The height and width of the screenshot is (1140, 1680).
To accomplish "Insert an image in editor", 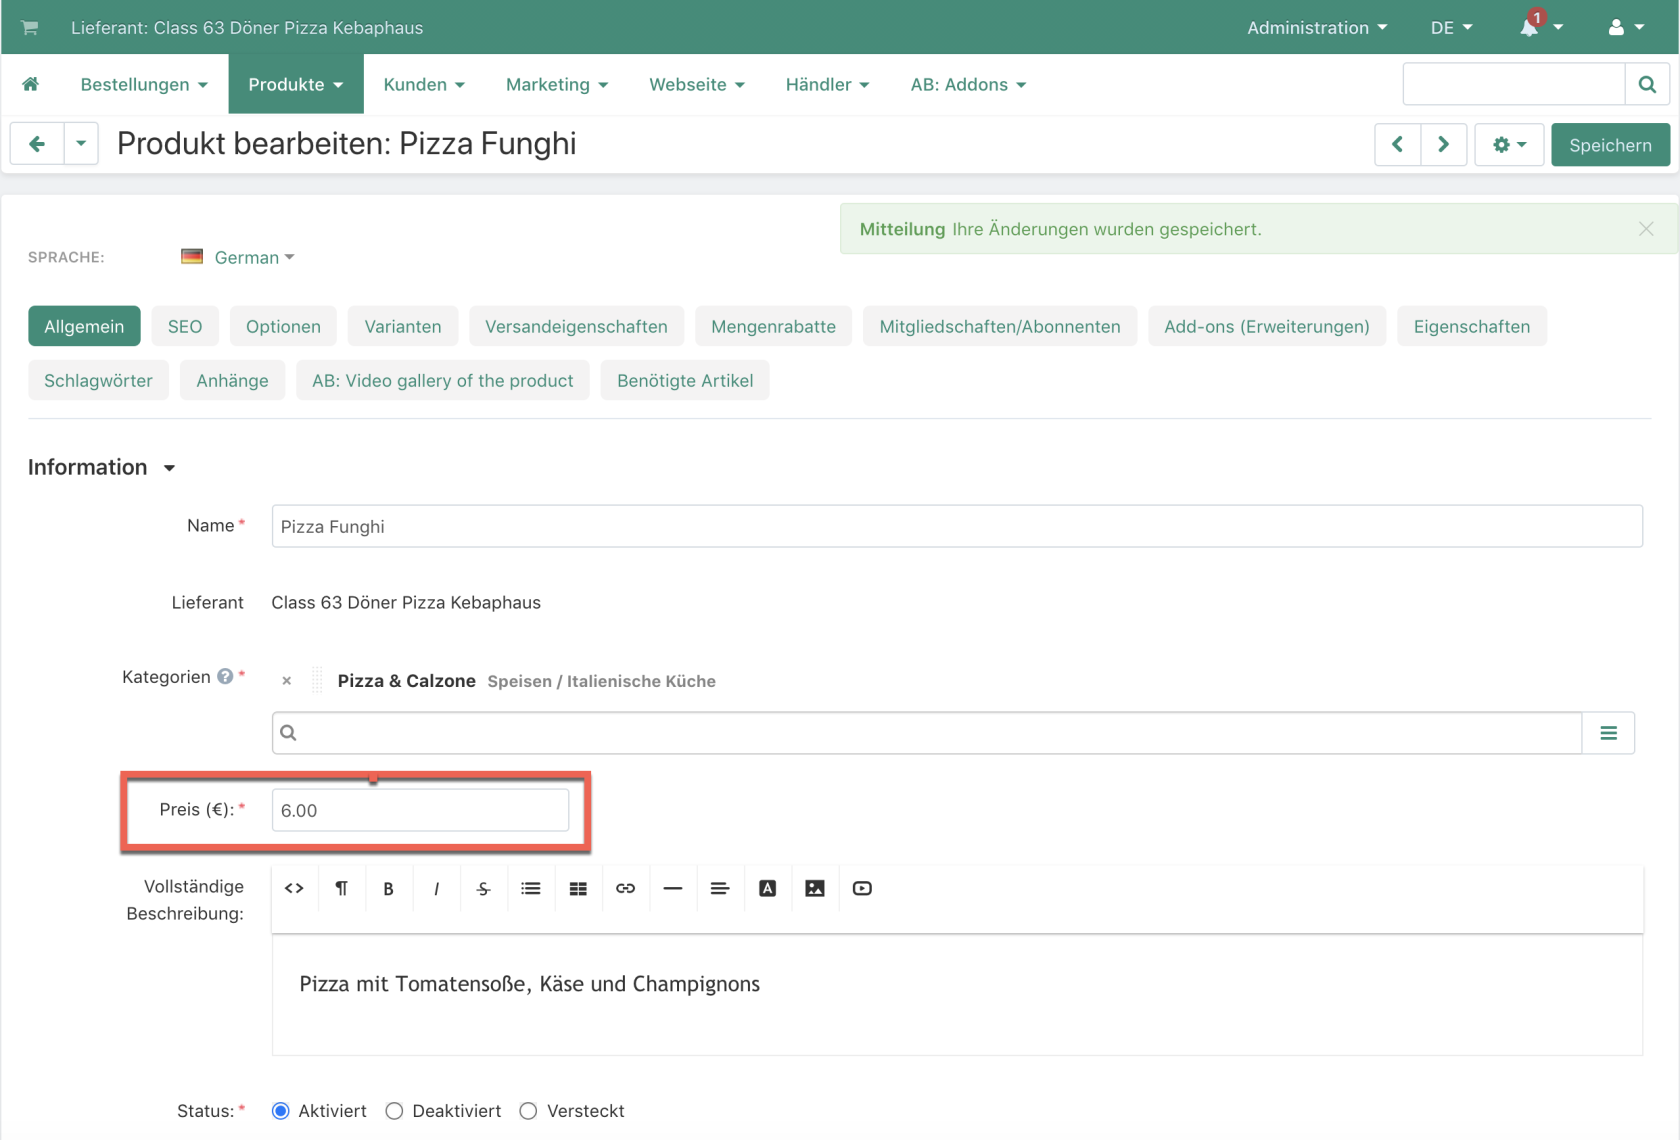I will (x=815, y=888).
